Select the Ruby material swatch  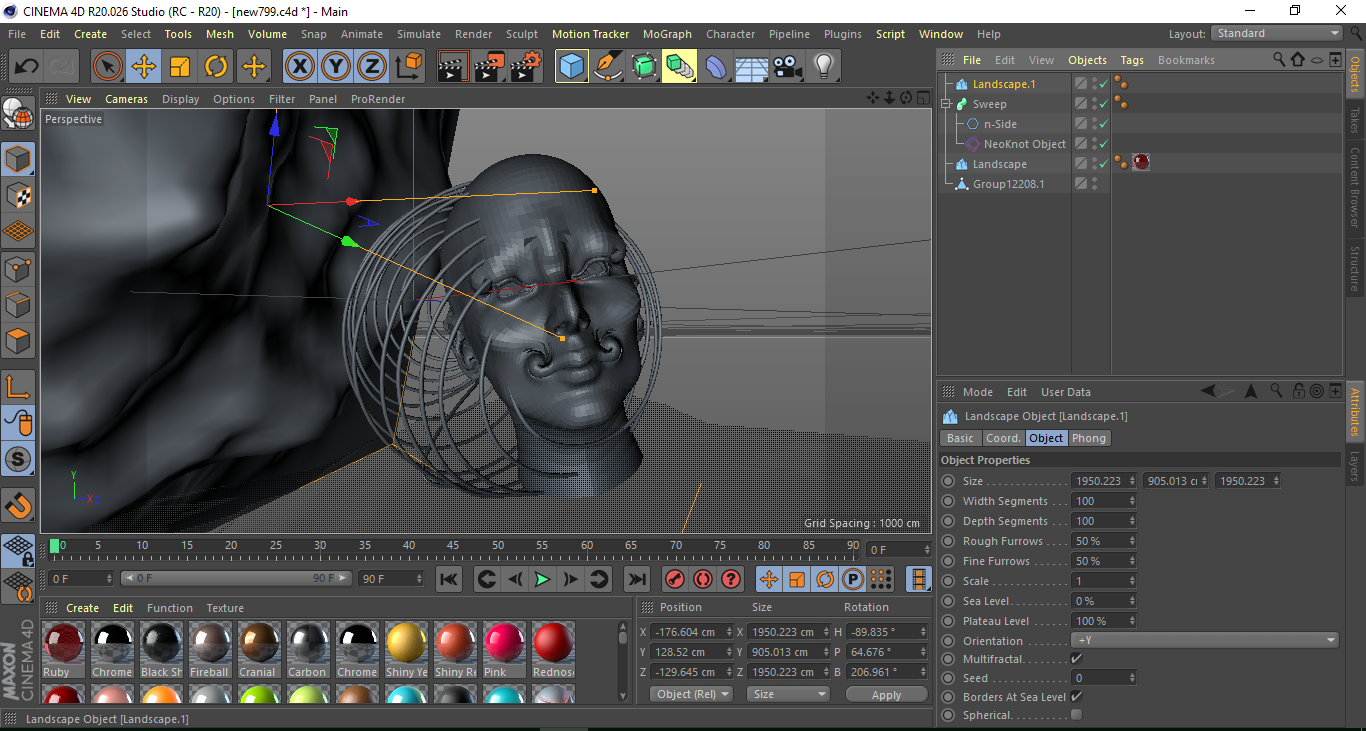point(64,649)
